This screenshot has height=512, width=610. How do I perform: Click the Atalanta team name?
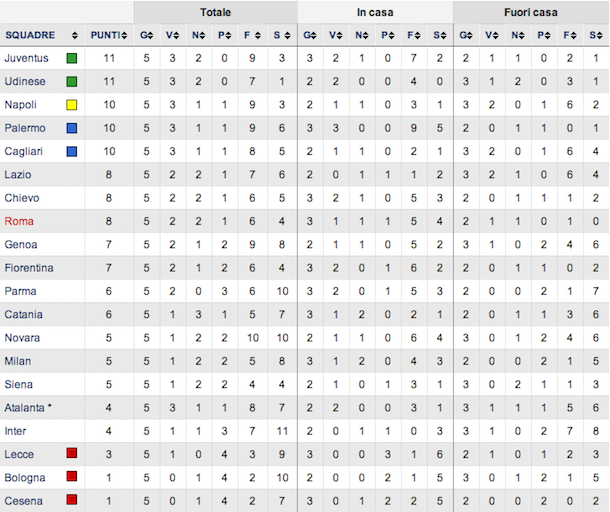click(x=27, y=407)
